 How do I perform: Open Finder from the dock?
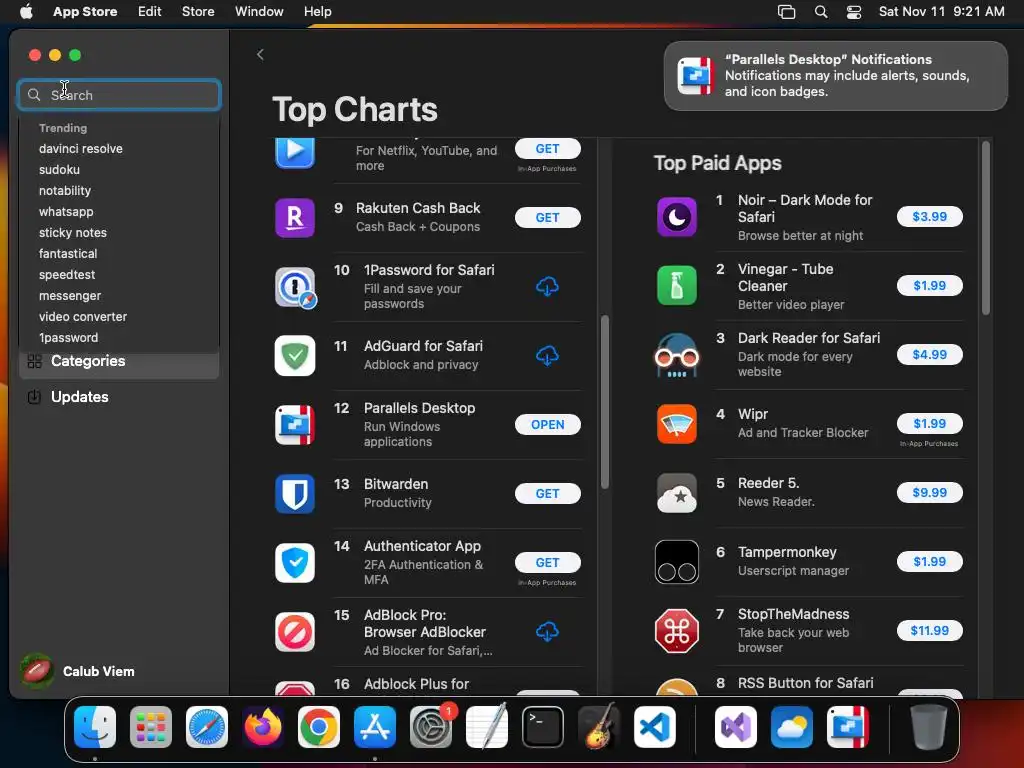95,727
